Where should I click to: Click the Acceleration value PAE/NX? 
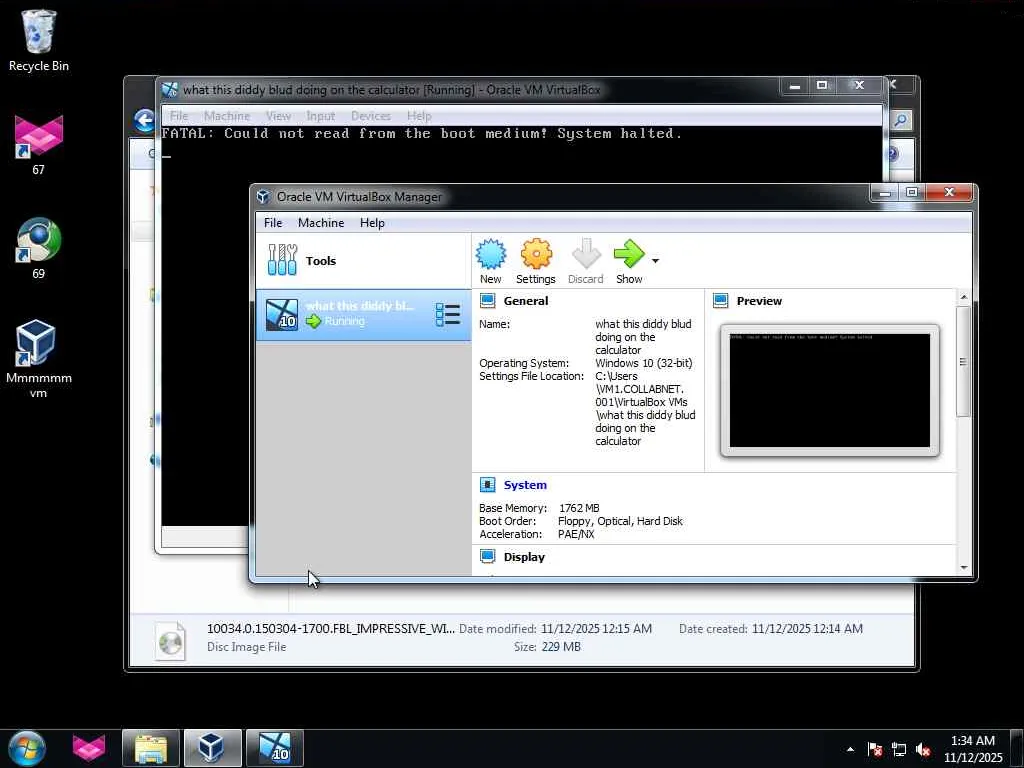[x=576, y=534]
